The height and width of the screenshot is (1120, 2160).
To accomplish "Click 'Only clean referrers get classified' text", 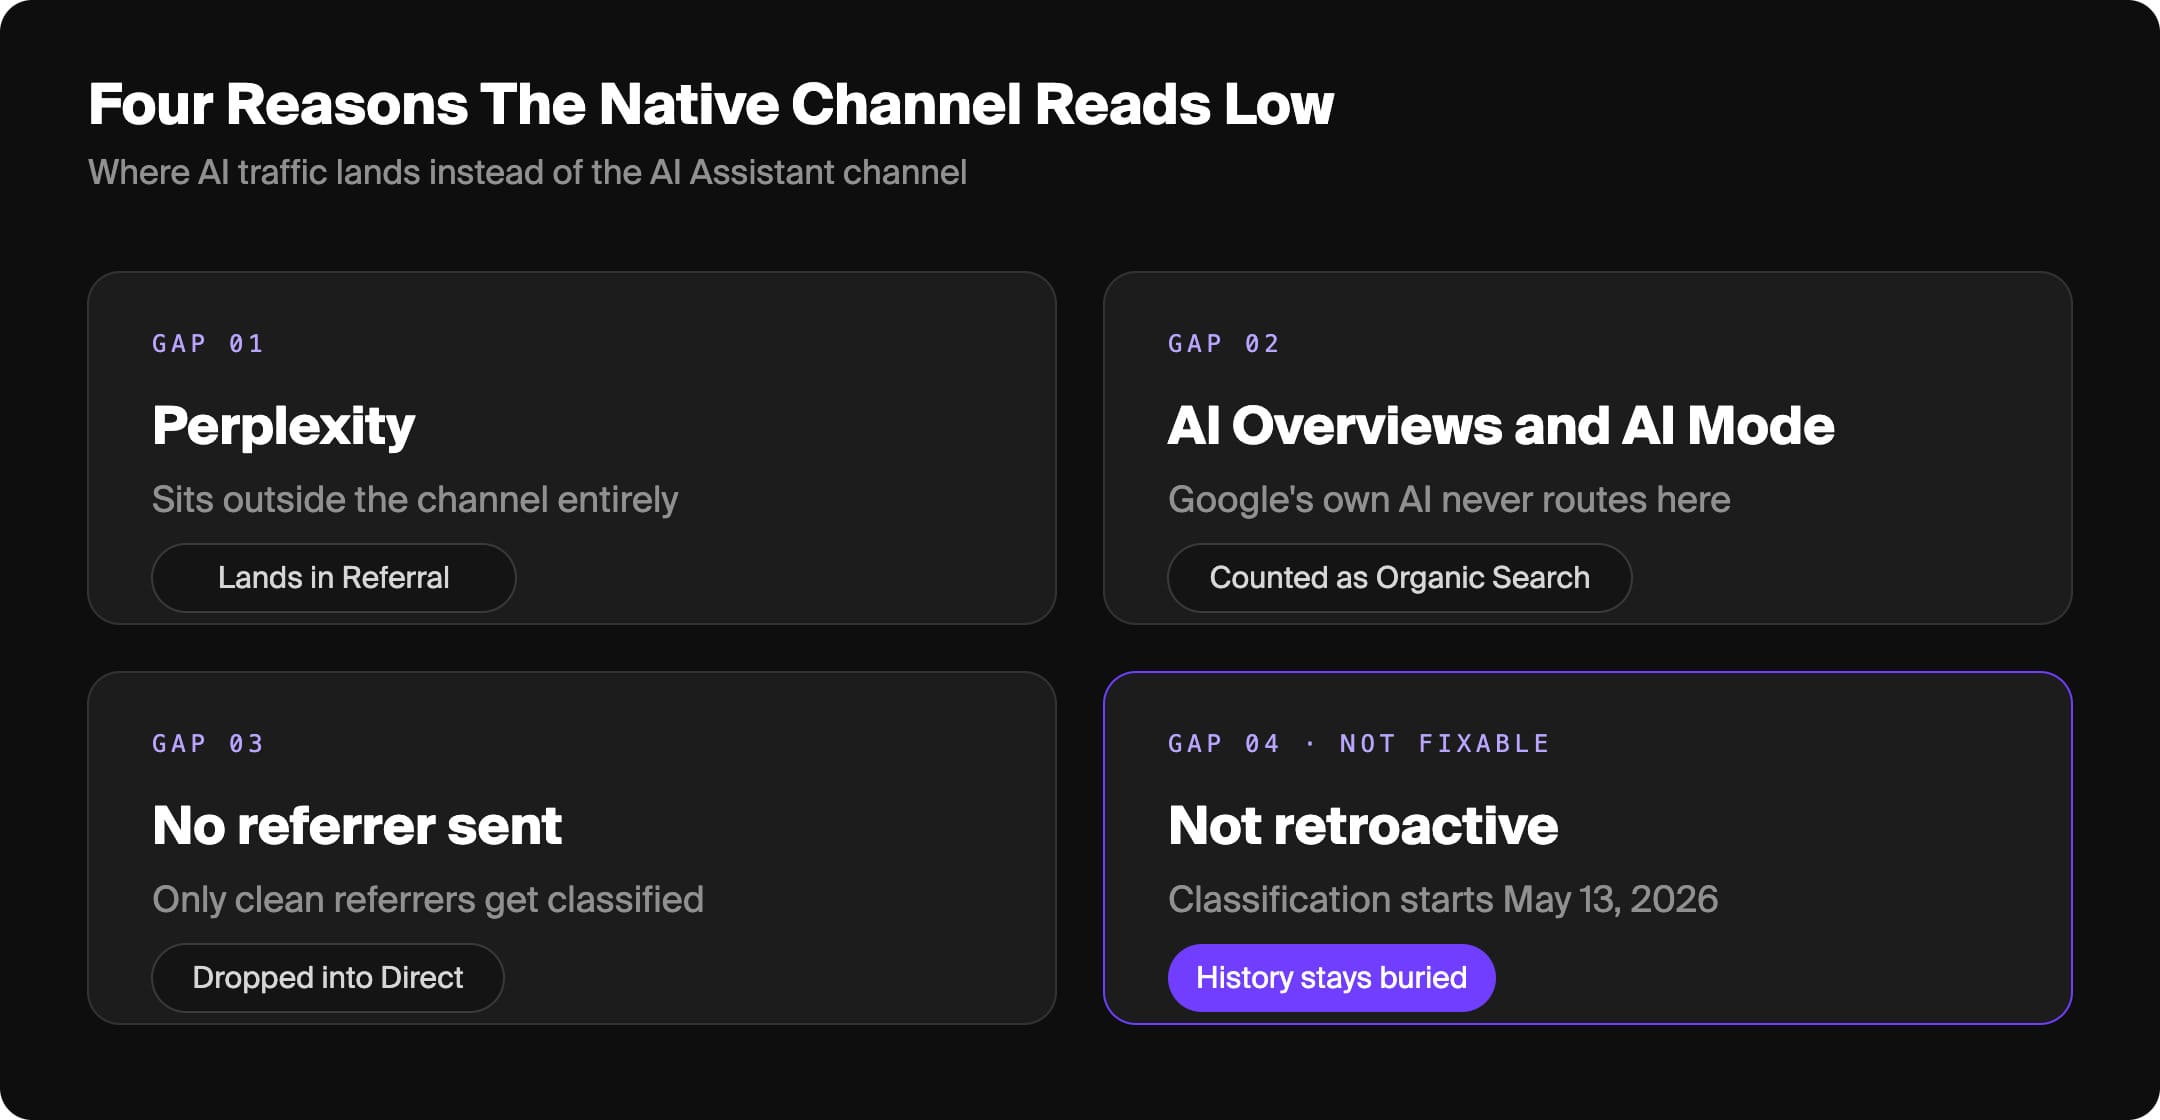I will pyautogui.click(x=428, y=900).
